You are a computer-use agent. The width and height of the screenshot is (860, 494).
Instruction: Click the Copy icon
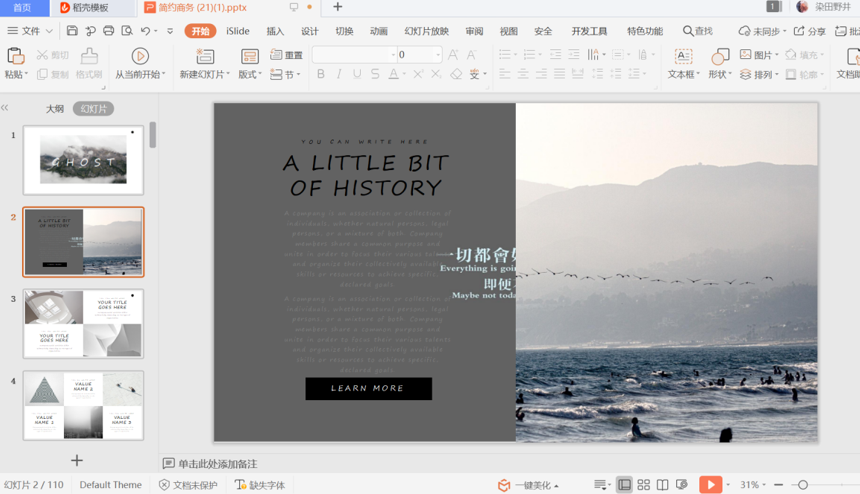[x=42, y=74]
